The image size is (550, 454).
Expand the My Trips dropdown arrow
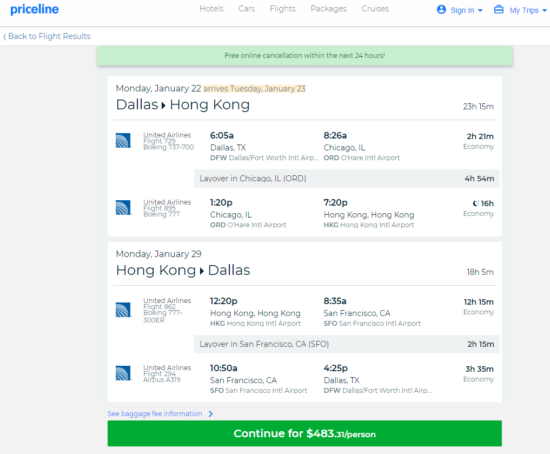pos(544,11)
